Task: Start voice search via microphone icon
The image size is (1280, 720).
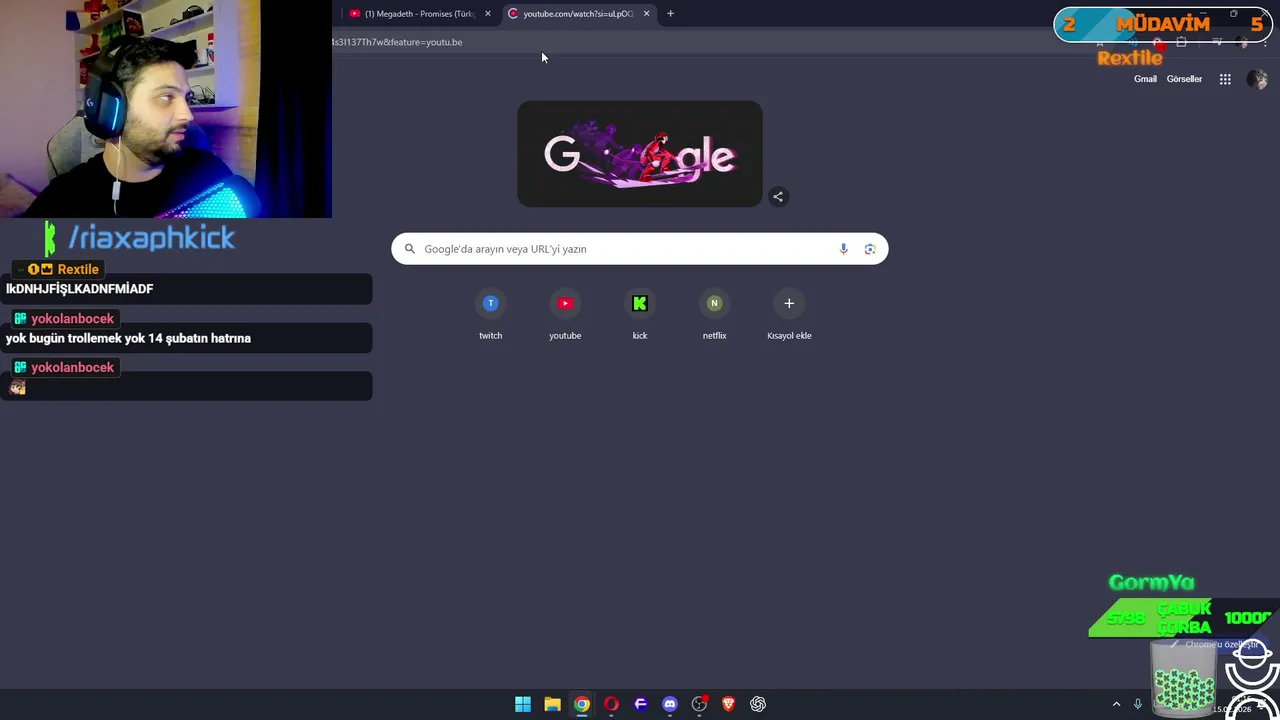Action: [843, 249]
